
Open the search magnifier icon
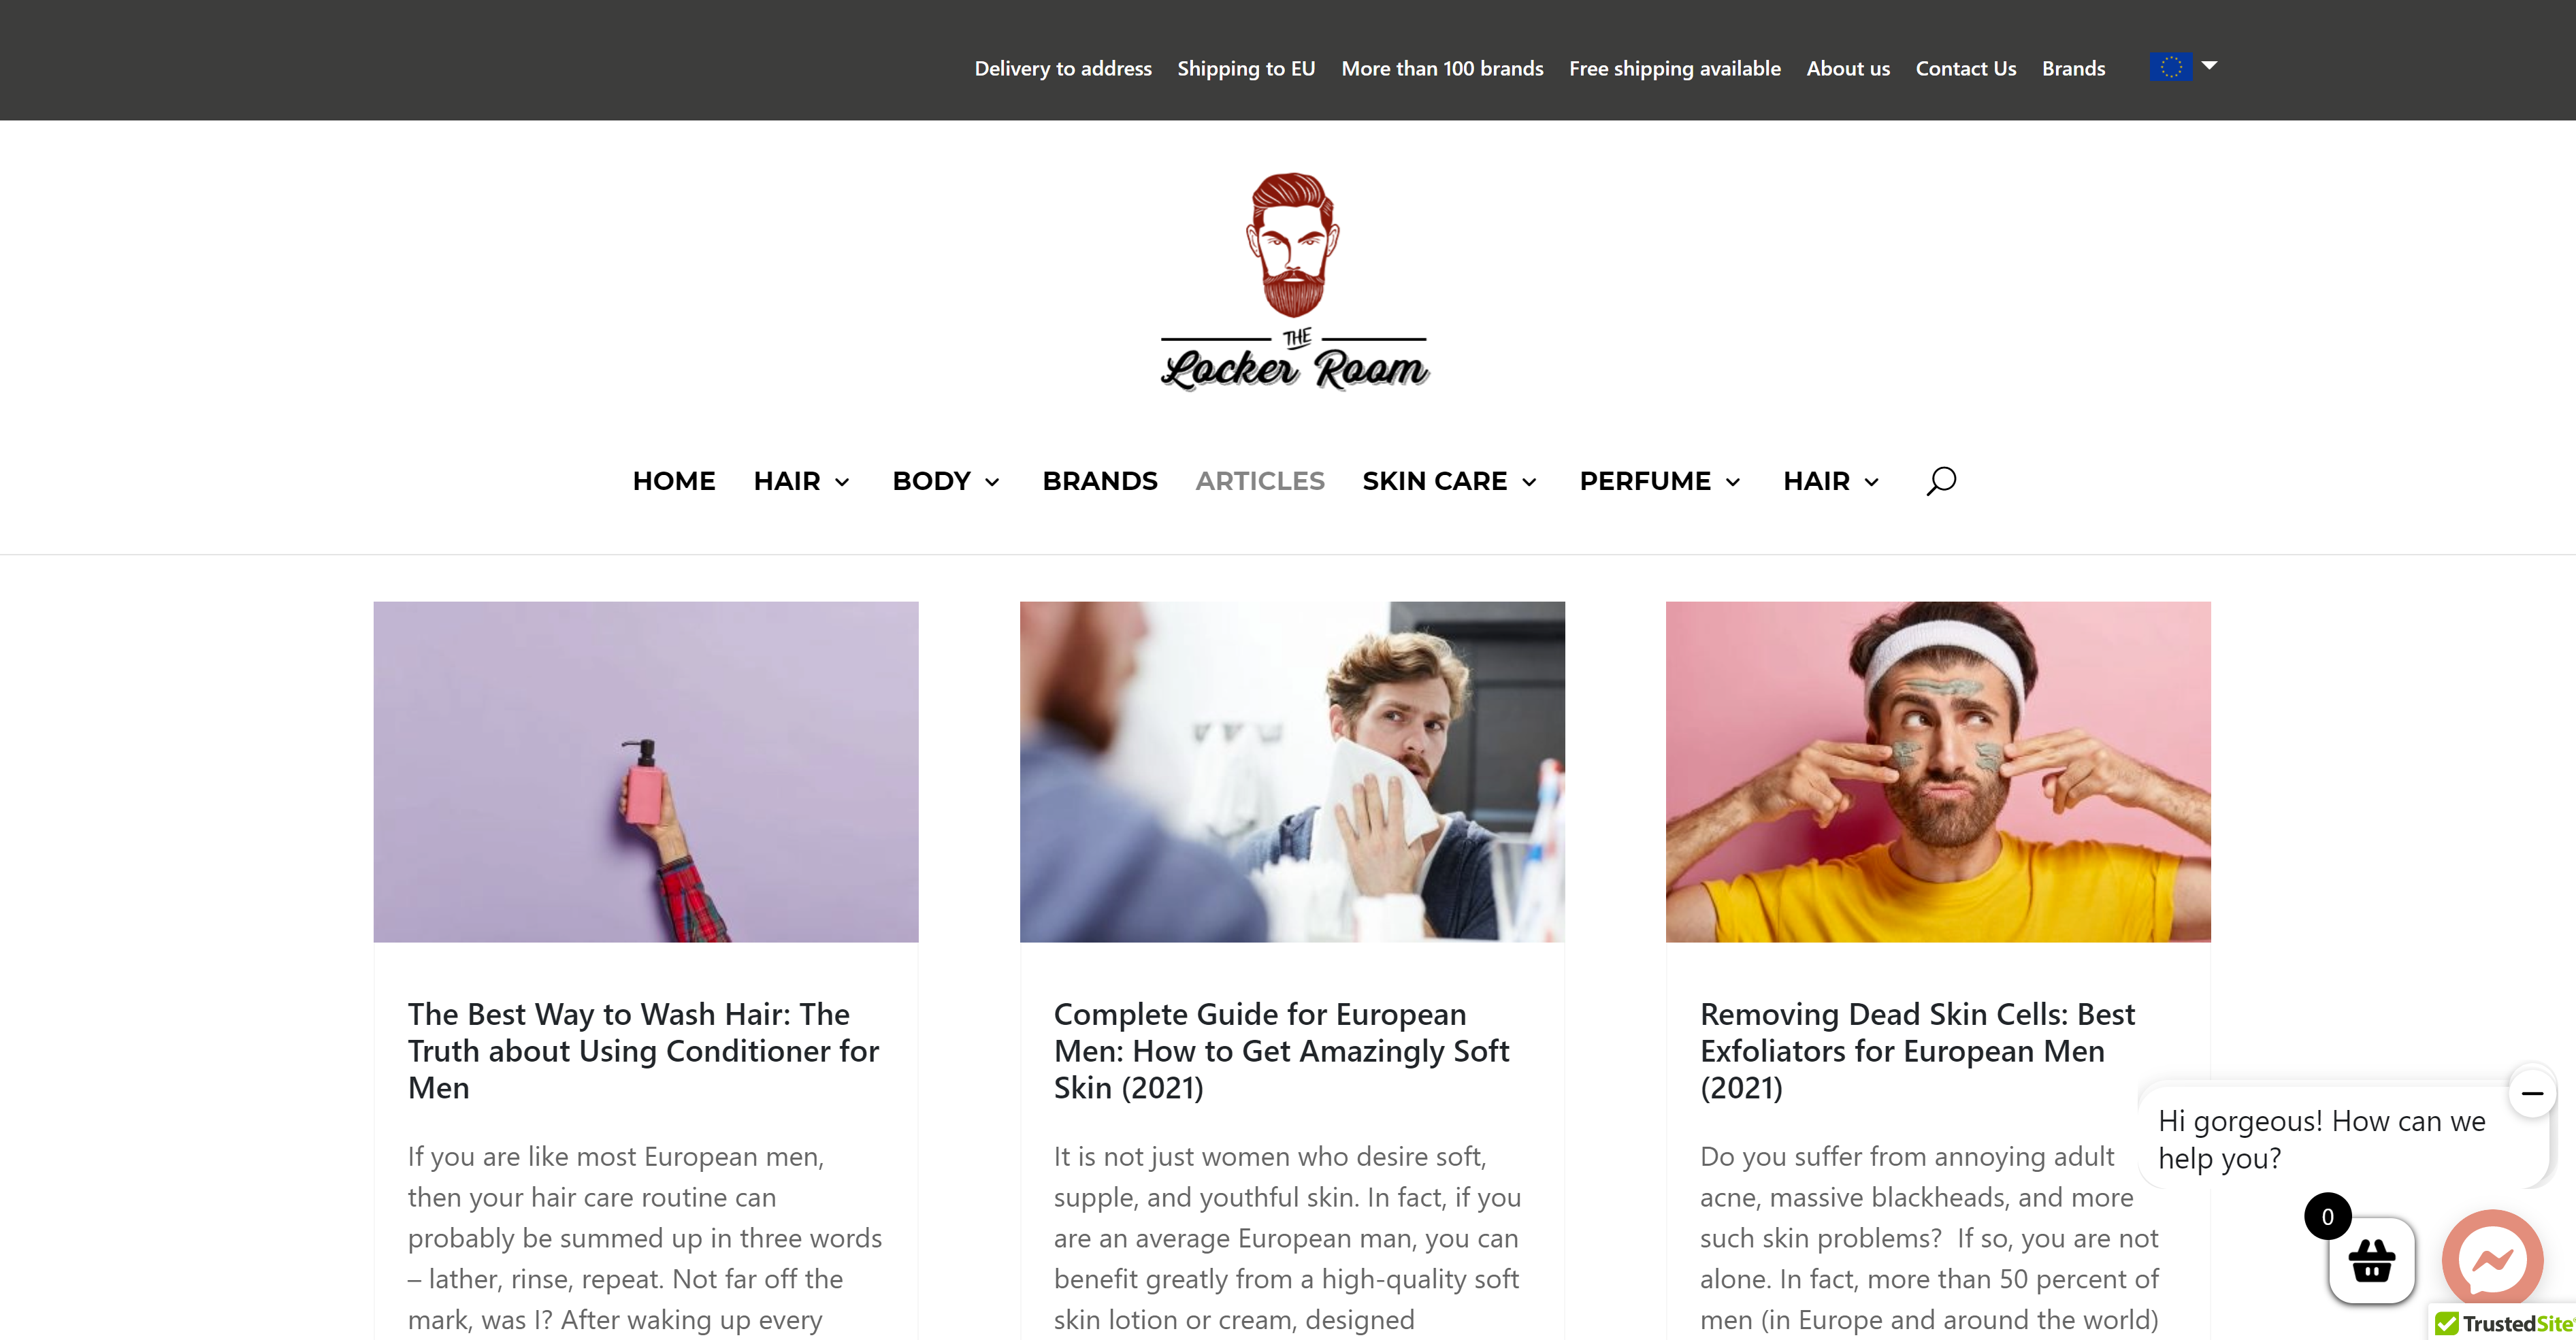pos(1940,481)
